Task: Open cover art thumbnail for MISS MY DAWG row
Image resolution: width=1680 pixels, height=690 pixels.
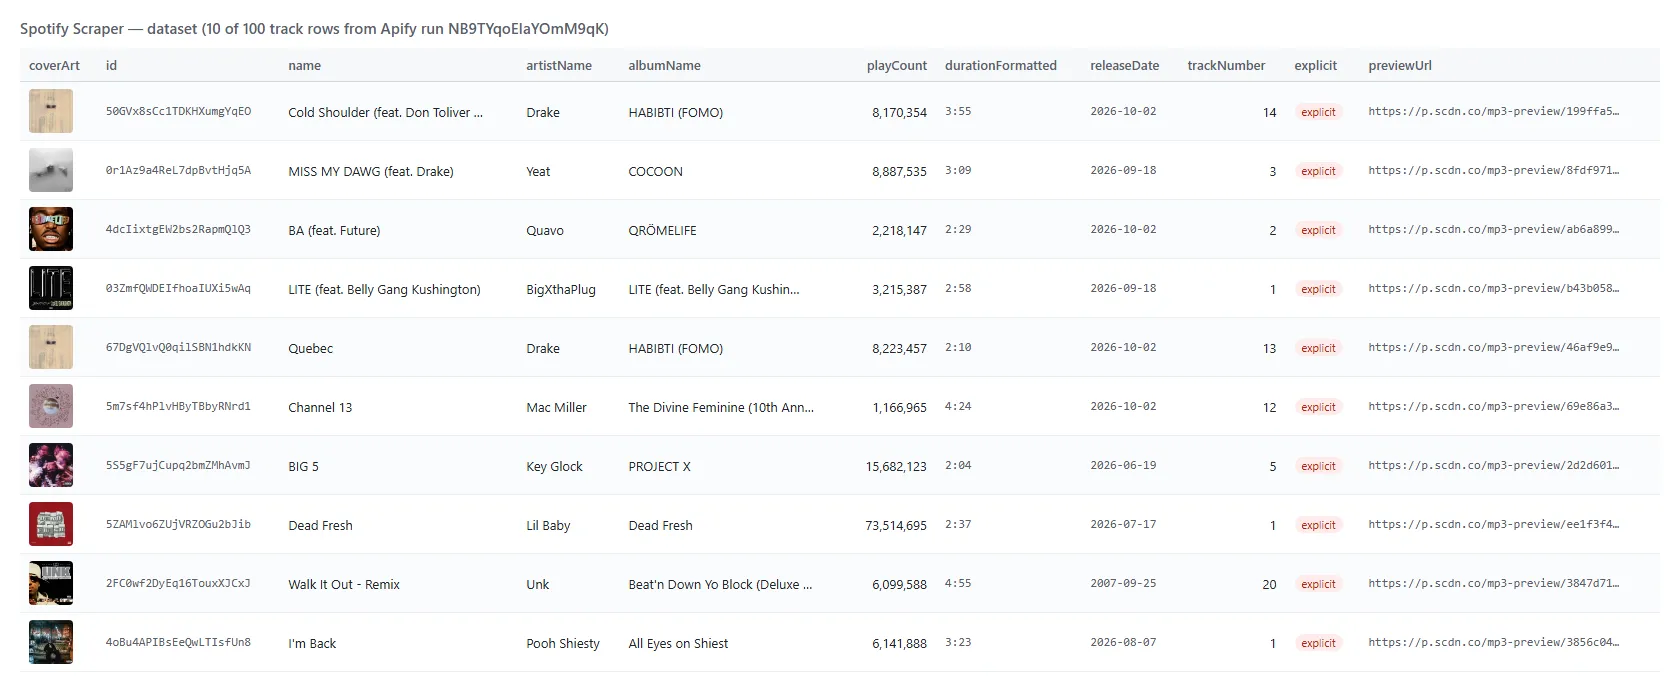Action: (x=51, y=170)
